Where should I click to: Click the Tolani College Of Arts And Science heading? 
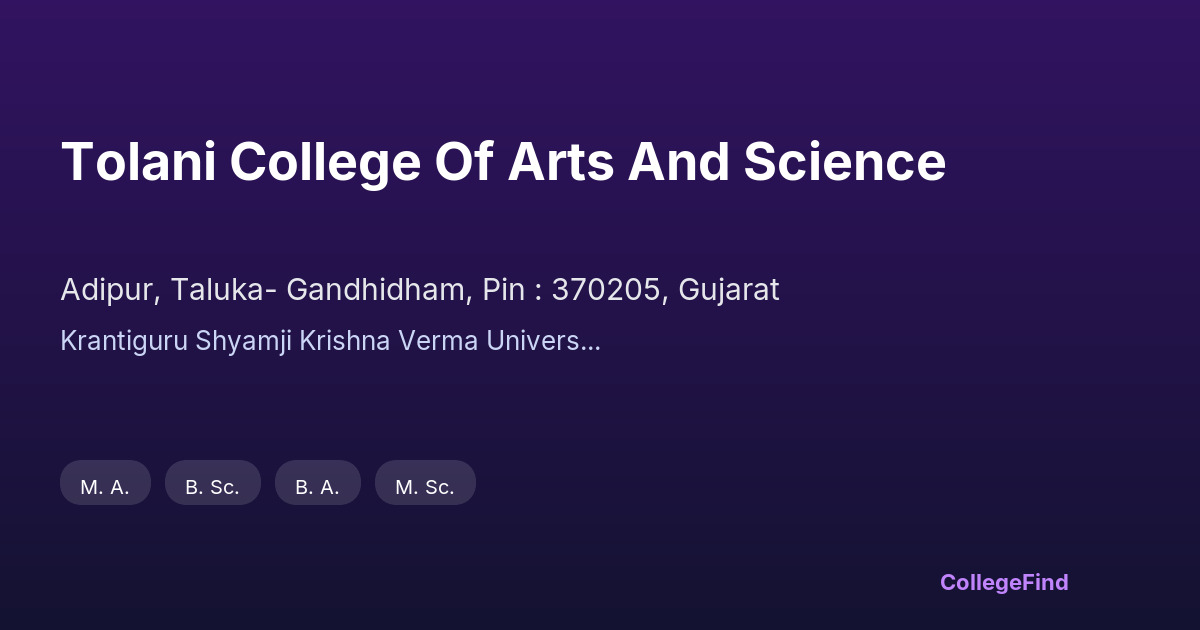503,162
